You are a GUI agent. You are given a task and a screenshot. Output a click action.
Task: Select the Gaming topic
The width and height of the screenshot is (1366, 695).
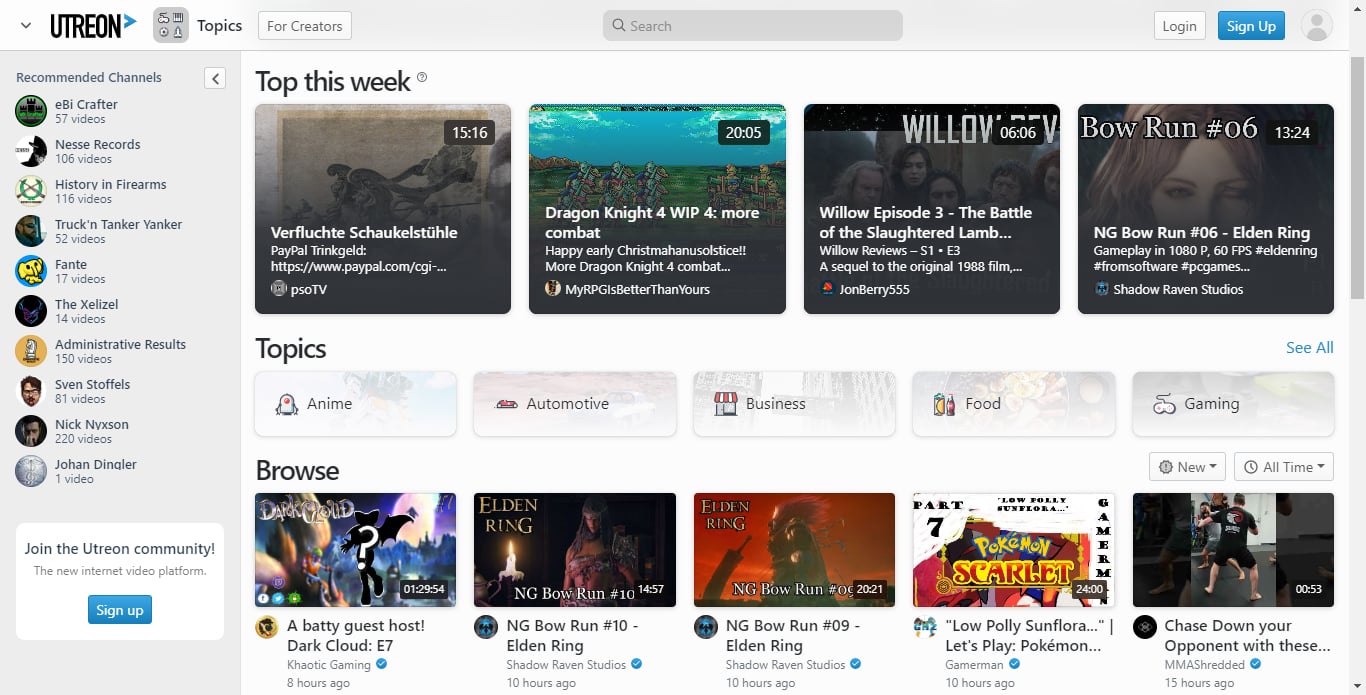(1233, 404)
